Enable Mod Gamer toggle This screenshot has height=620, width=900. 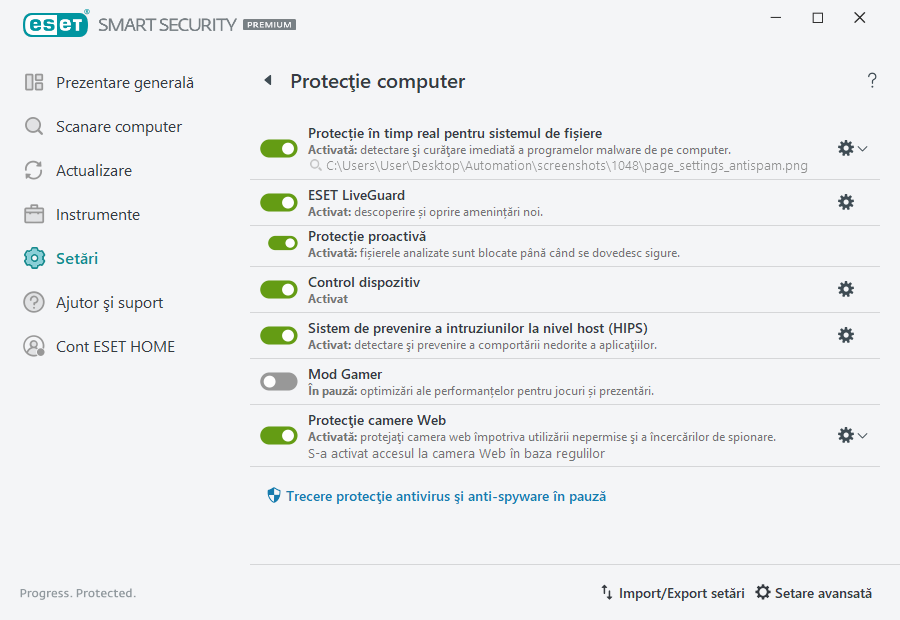278,381
